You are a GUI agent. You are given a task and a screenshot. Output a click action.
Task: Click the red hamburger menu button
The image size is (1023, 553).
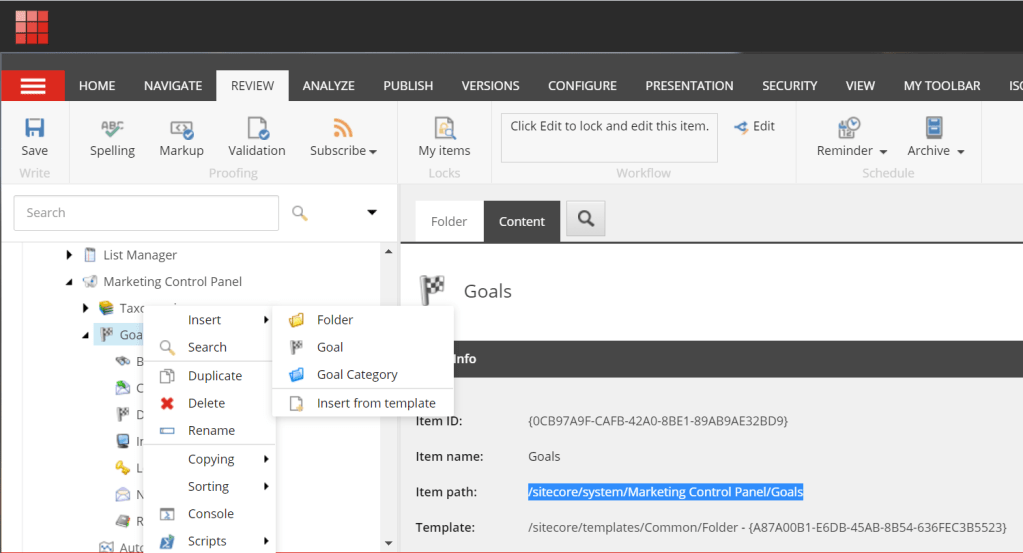pos(33,85)
